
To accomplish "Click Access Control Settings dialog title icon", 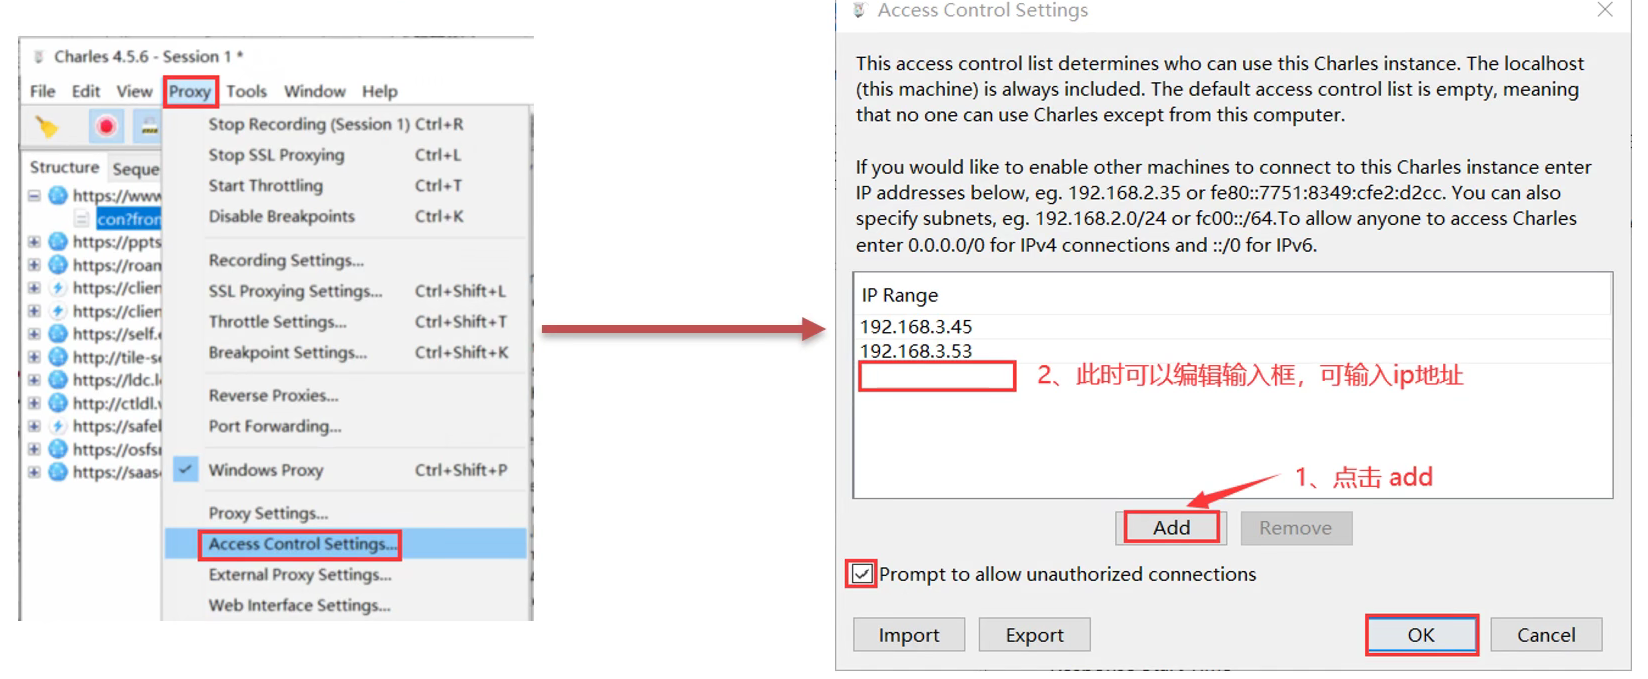I will [859, 10].
